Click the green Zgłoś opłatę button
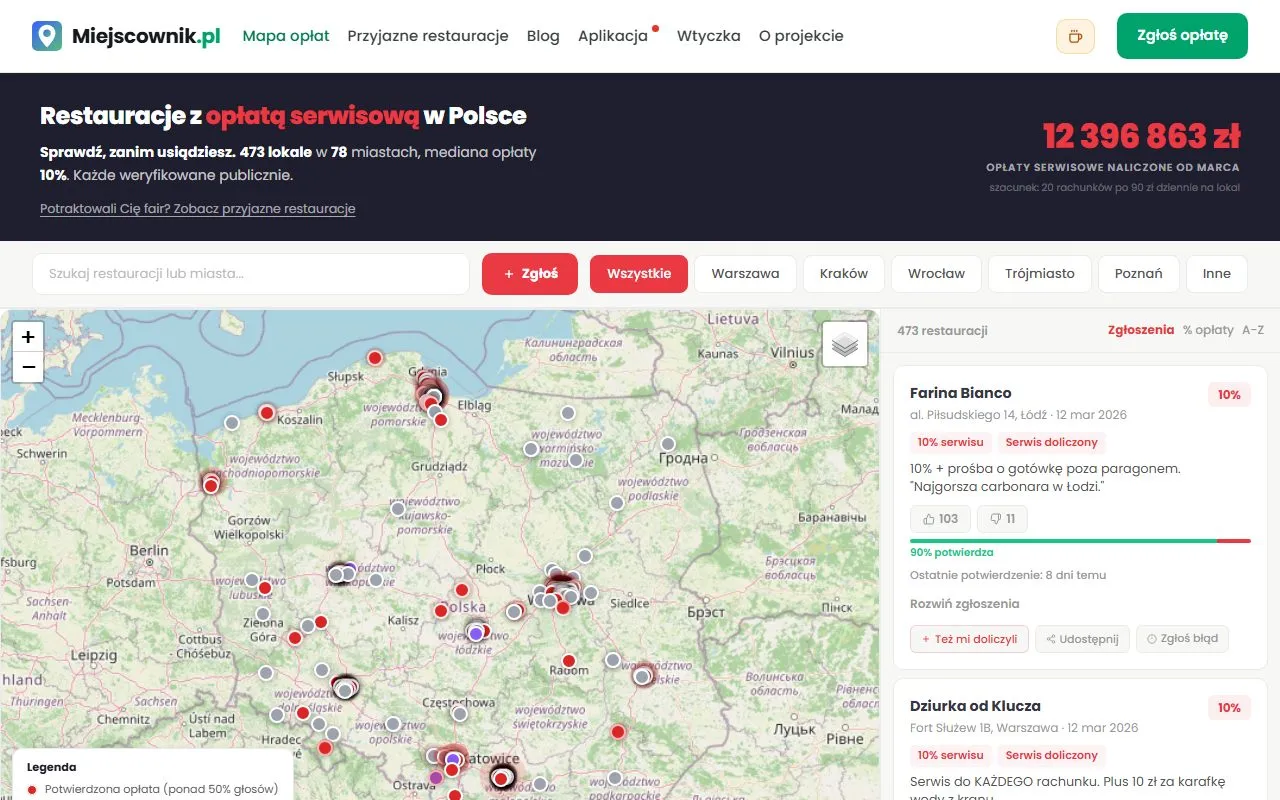 click(1182, 36)
